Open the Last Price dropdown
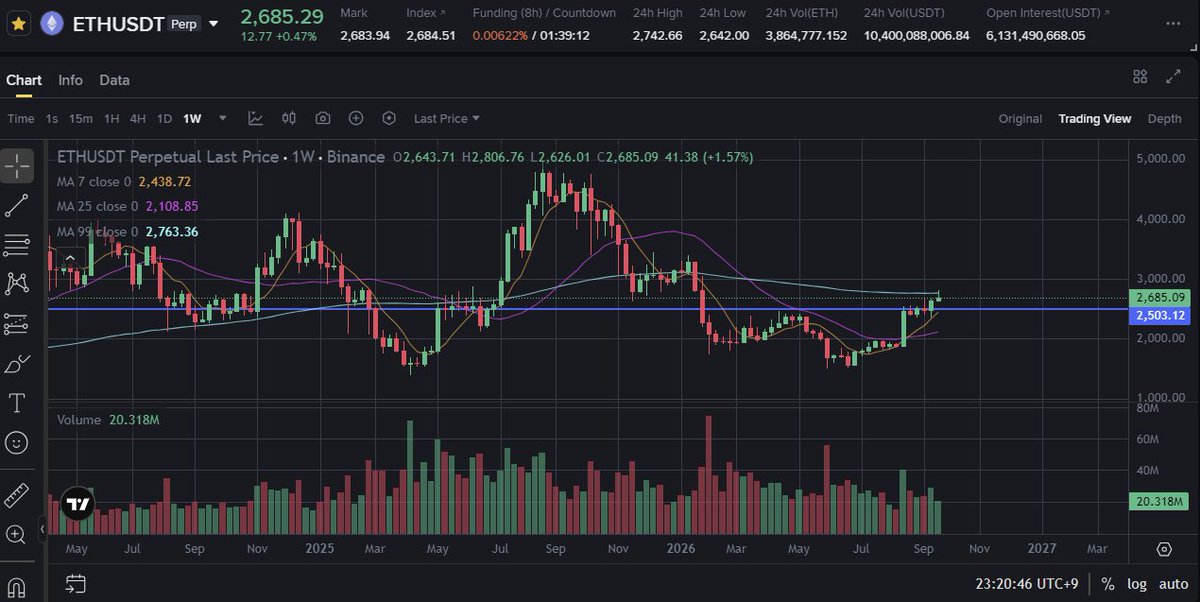Screen dimensions: 1200x602 tap(447, 118)
